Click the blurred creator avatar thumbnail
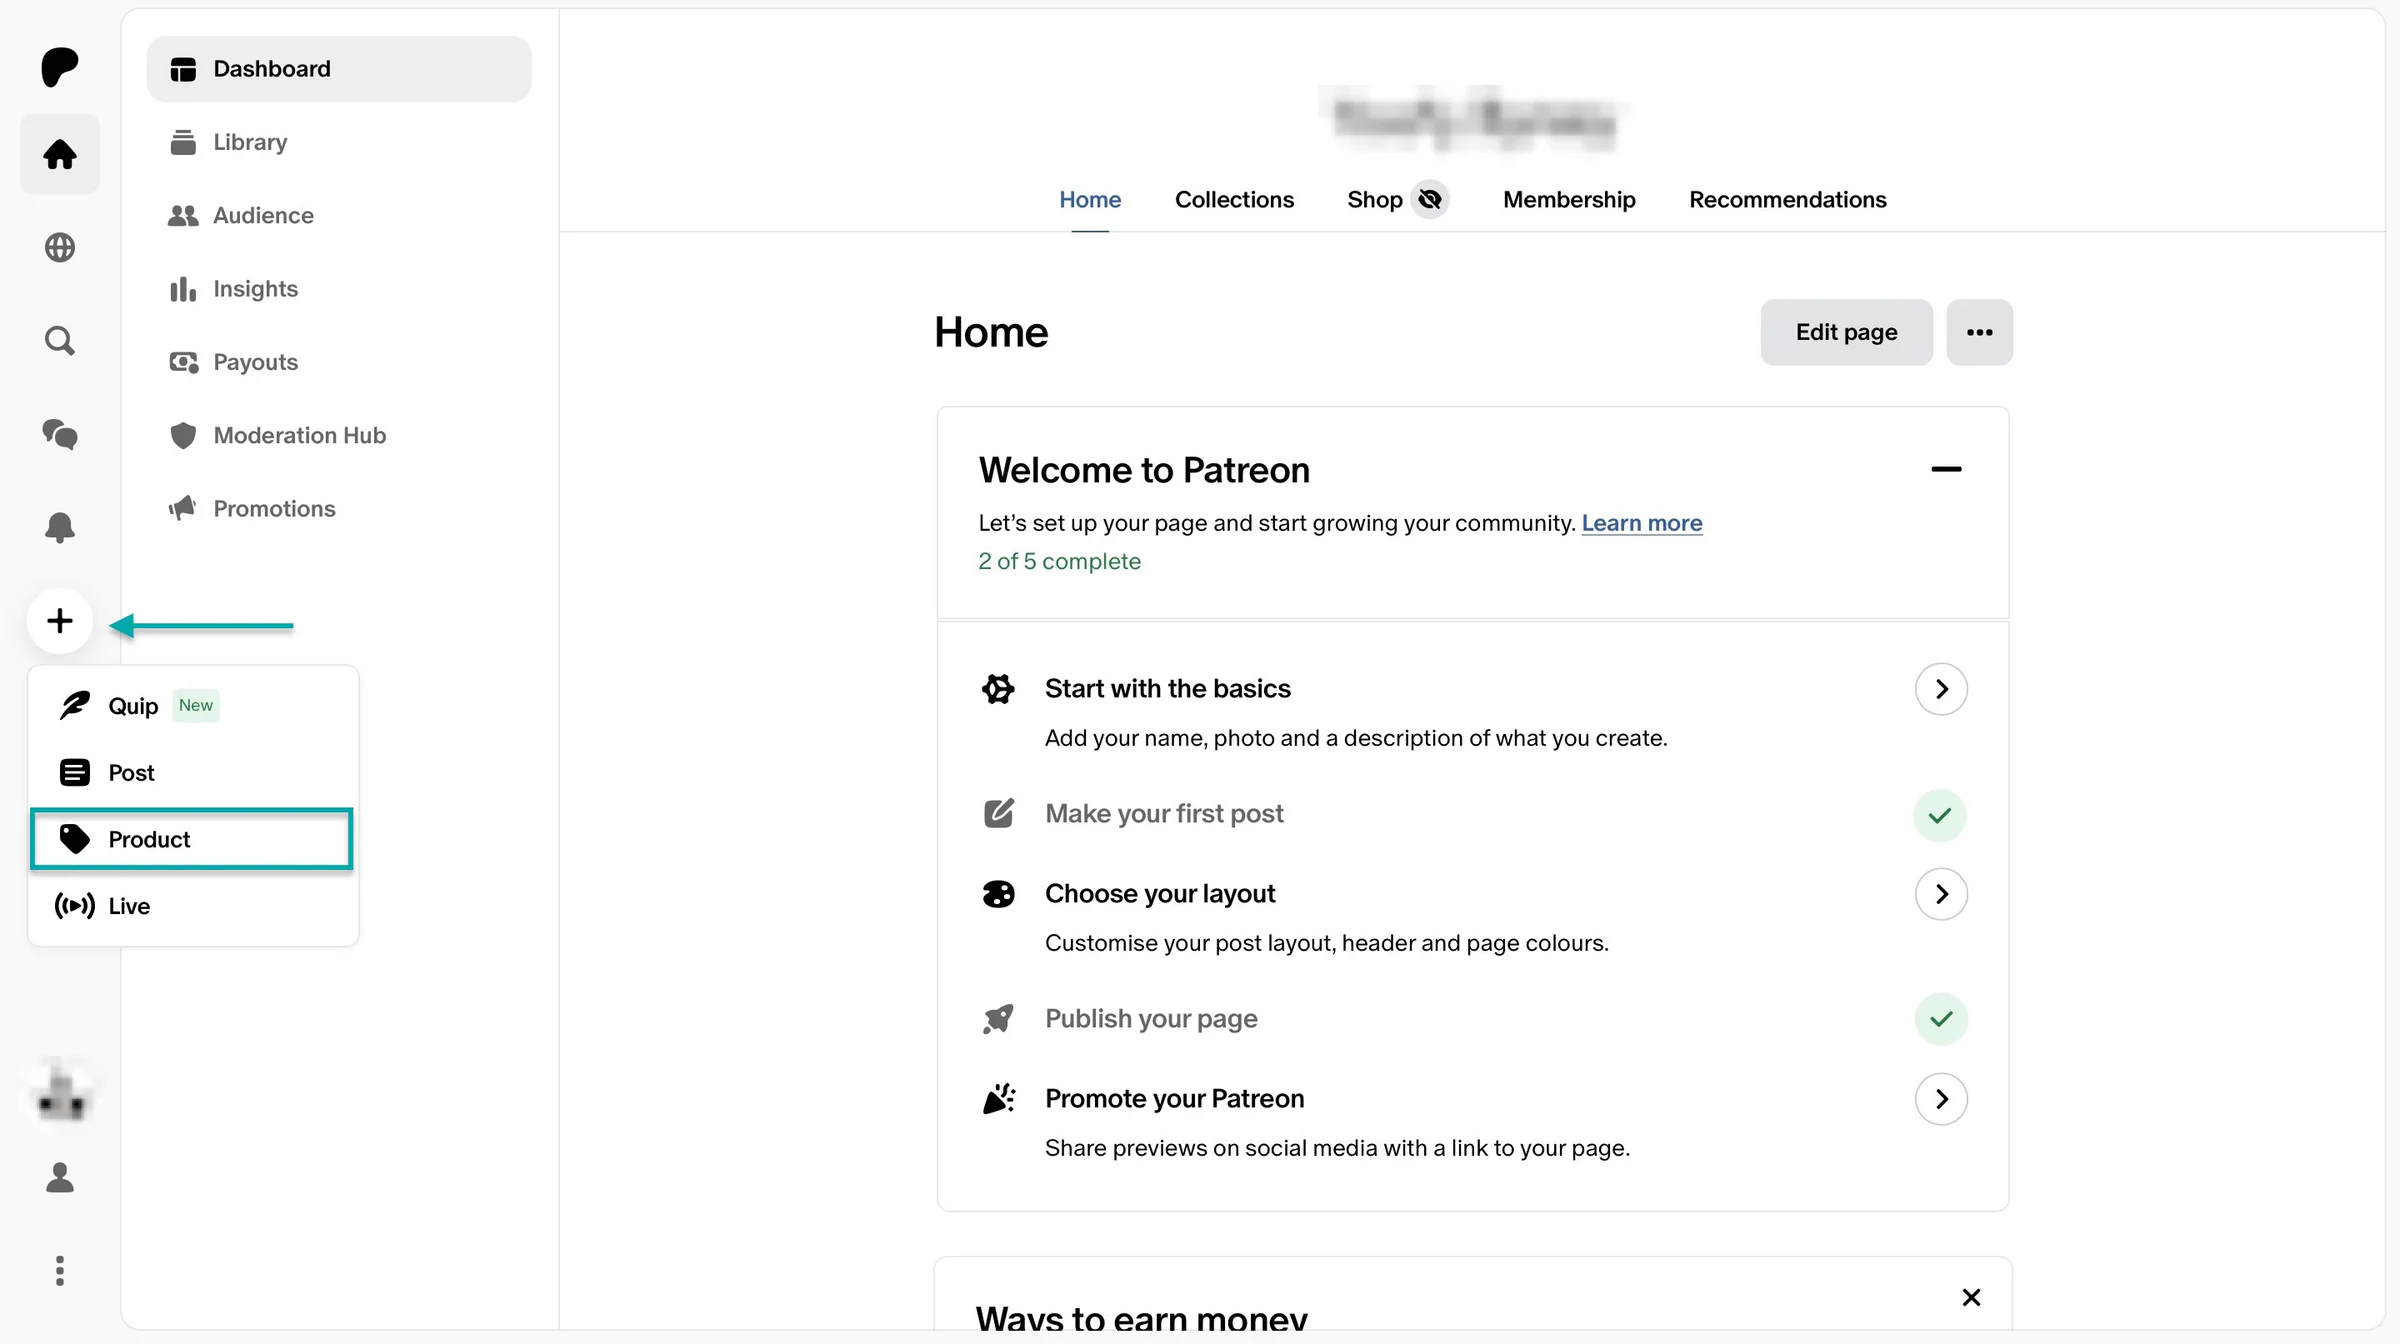 tap(62, 1091)
